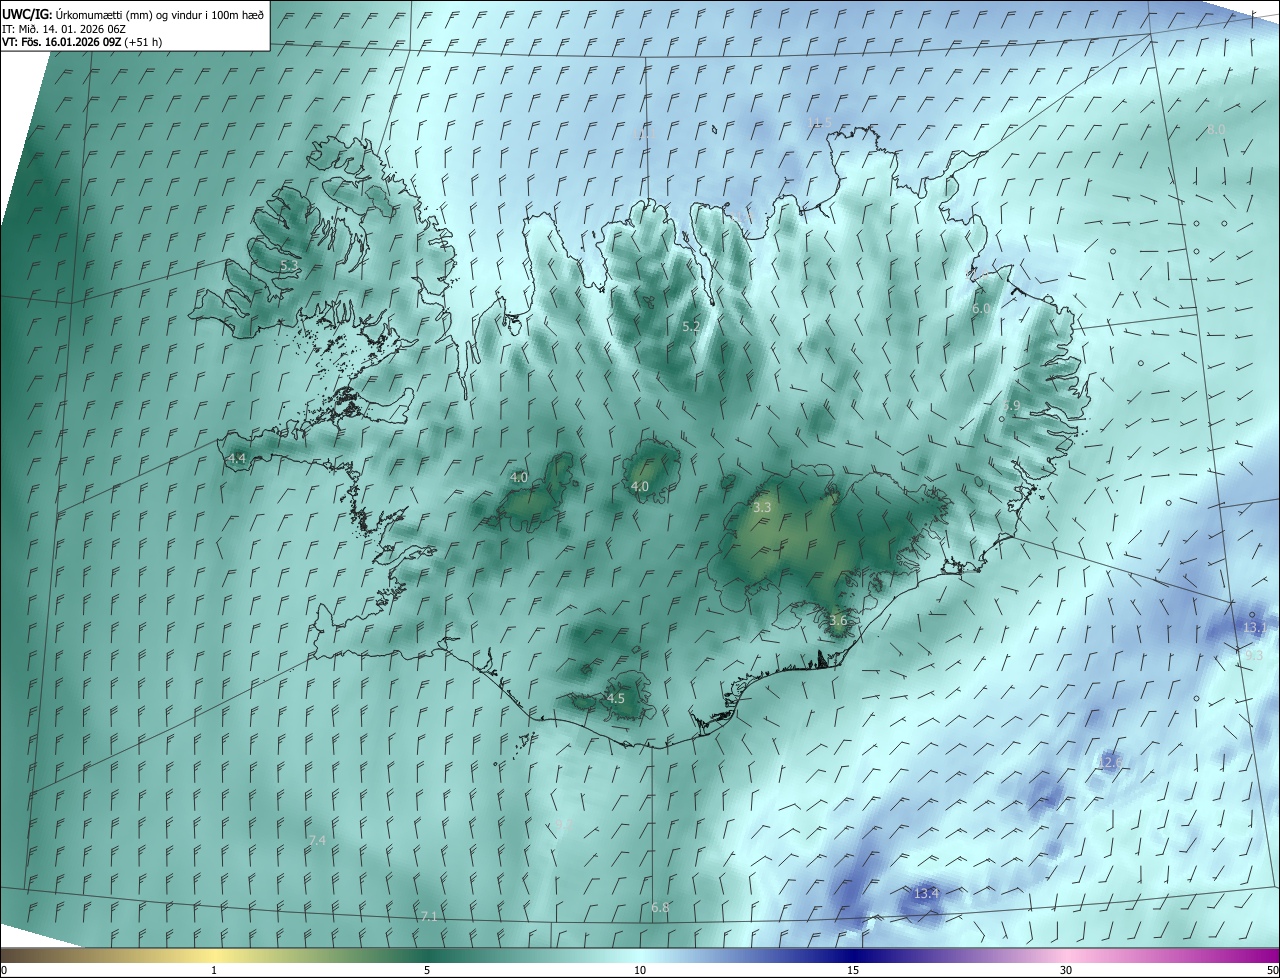Click the 7.4 value in the southwest ocean

(317, 841)
